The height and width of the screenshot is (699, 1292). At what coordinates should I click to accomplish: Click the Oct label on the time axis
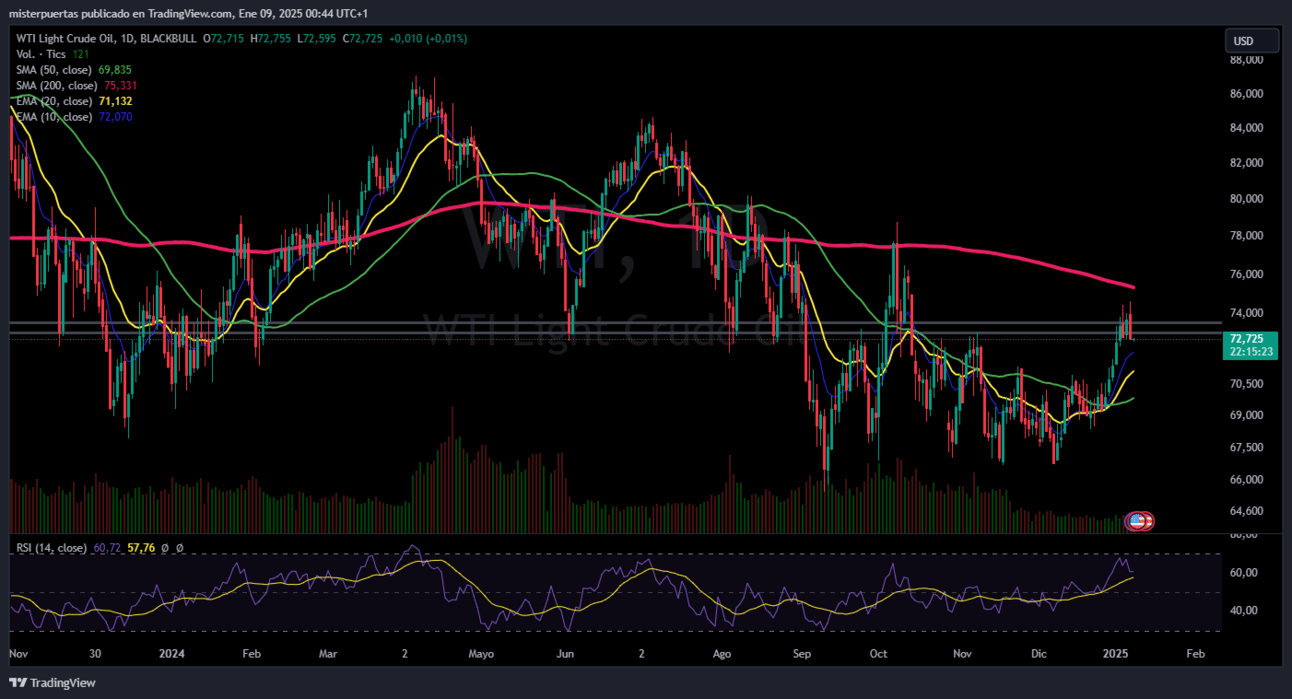879,653
